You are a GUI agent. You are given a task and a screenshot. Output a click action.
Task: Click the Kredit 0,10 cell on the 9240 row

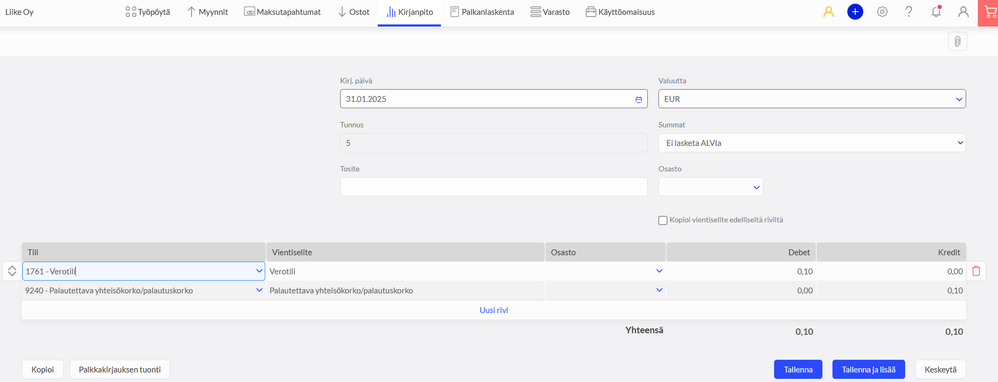891,290
